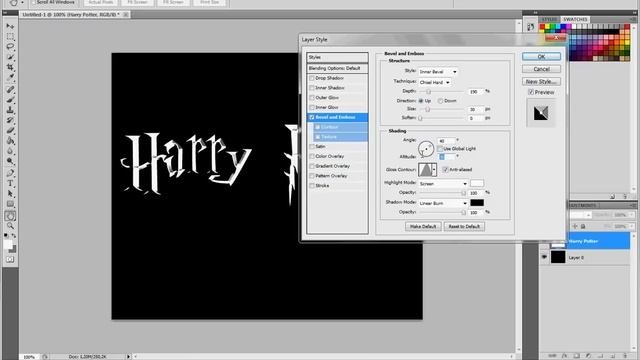Viewport: 640px width, 360px height.
Task: Select the Eyedropper tool
Action: coord(10,77)
